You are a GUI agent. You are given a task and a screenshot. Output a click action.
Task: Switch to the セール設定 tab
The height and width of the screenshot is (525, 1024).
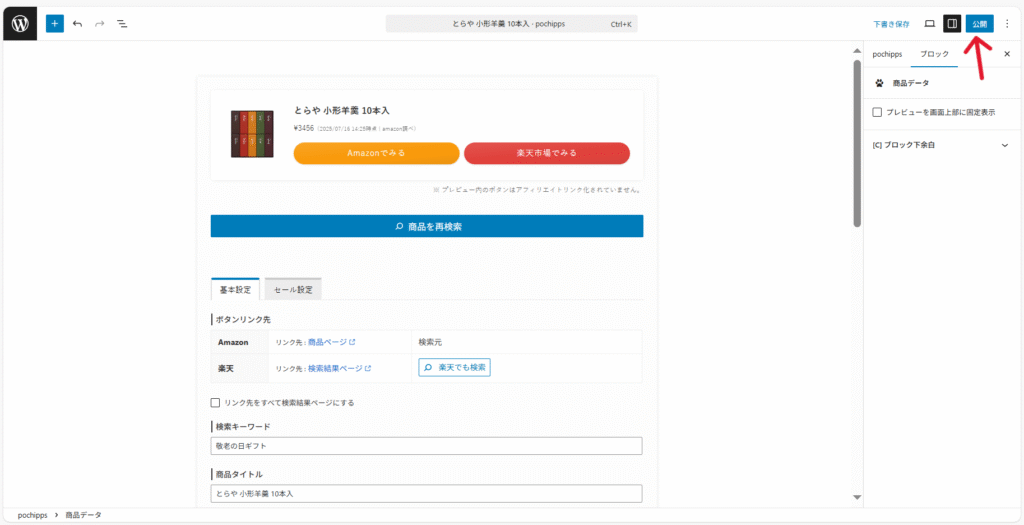click(293, 289)
